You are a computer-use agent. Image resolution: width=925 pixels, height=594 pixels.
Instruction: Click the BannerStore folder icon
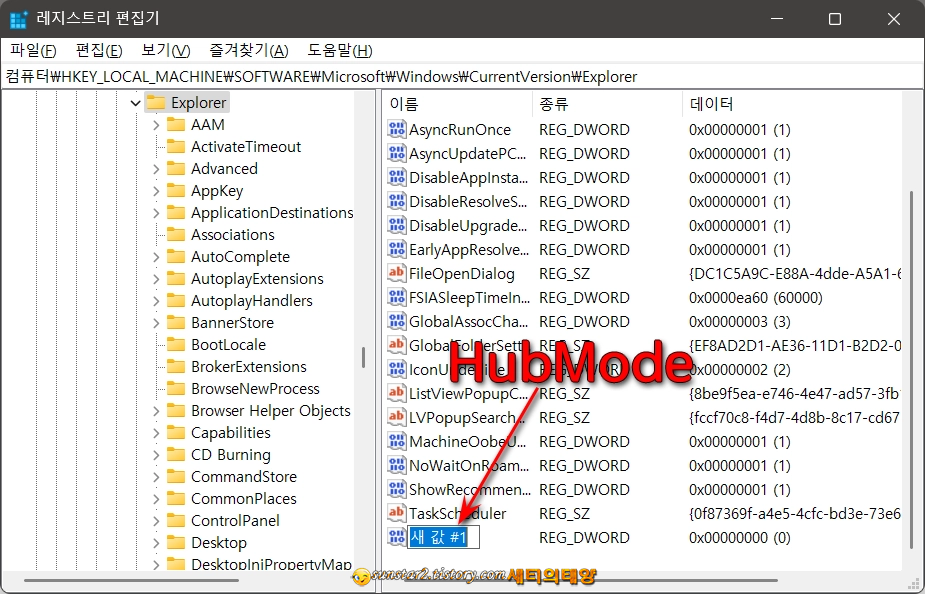[176, 323]
